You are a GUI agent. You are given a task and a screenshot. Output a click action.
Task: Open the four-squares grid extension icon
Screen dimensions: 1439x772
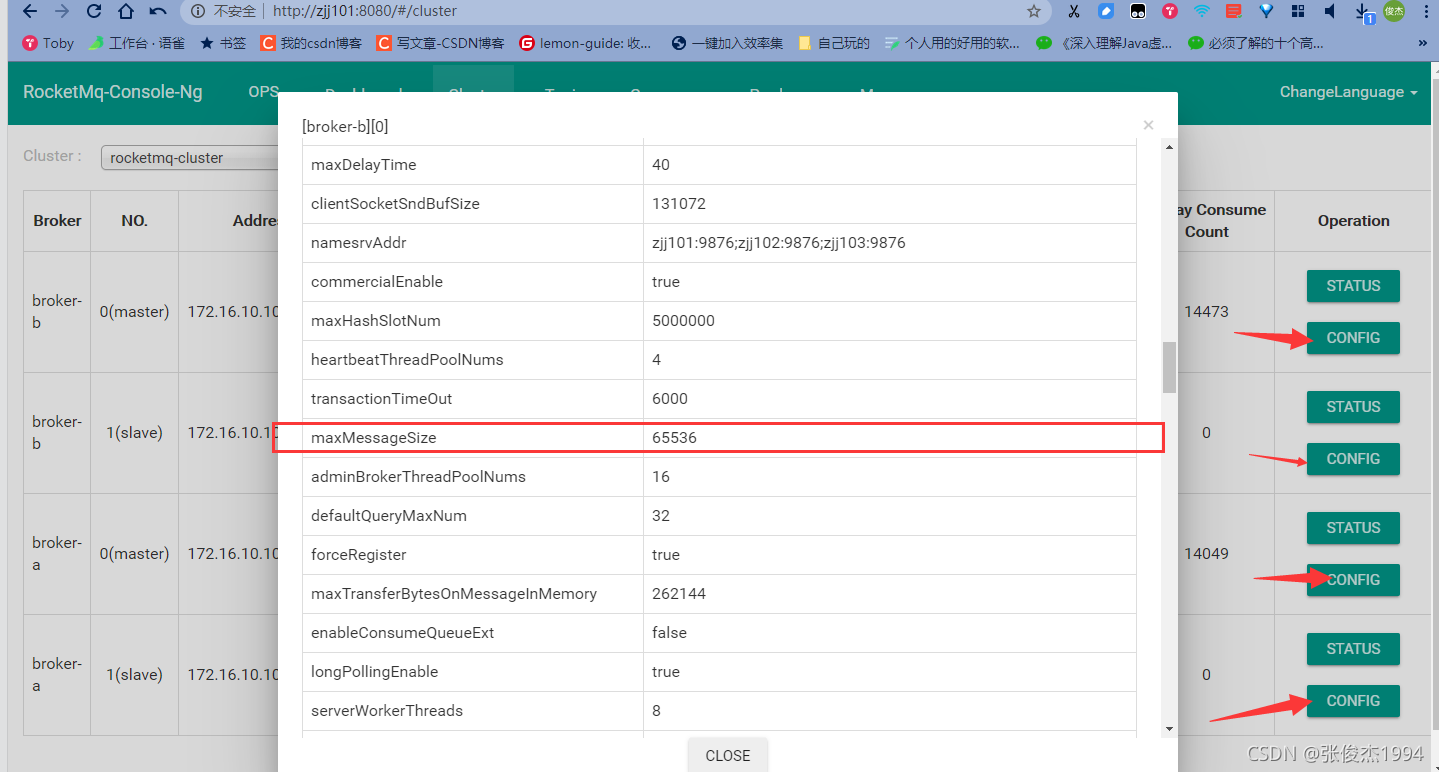tap(1298, 12)
